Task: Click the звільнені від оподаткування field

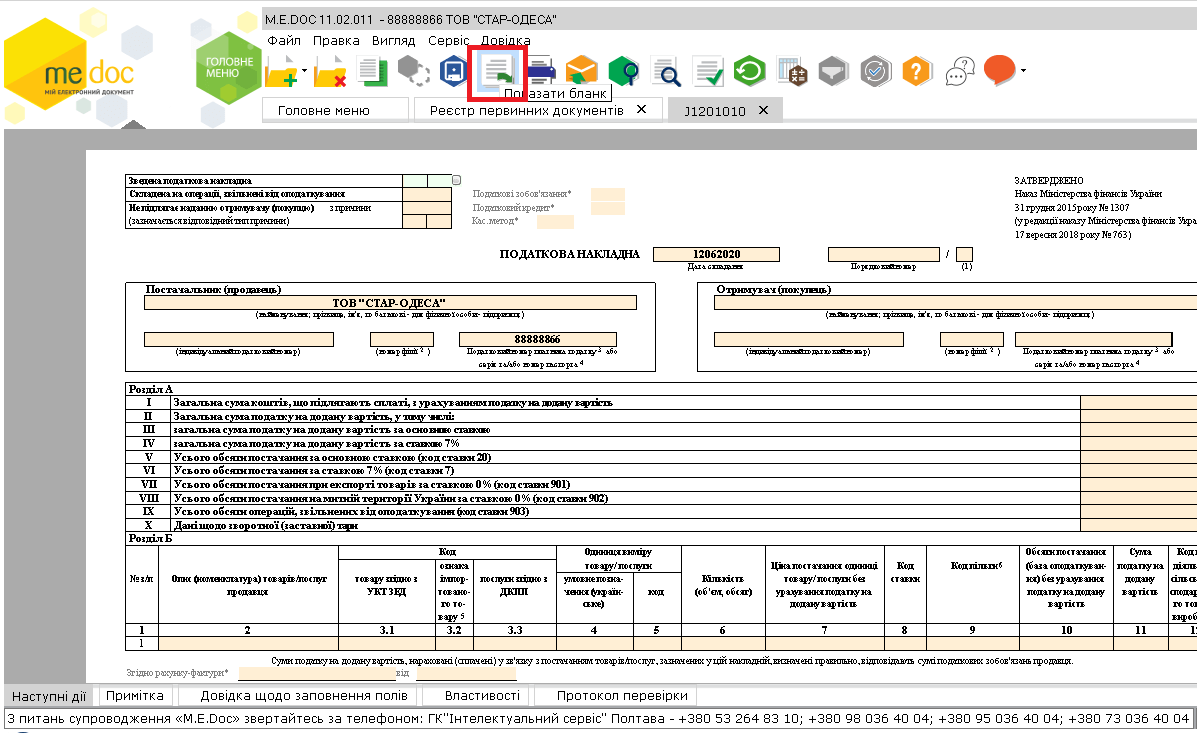Action: [428, 194]
